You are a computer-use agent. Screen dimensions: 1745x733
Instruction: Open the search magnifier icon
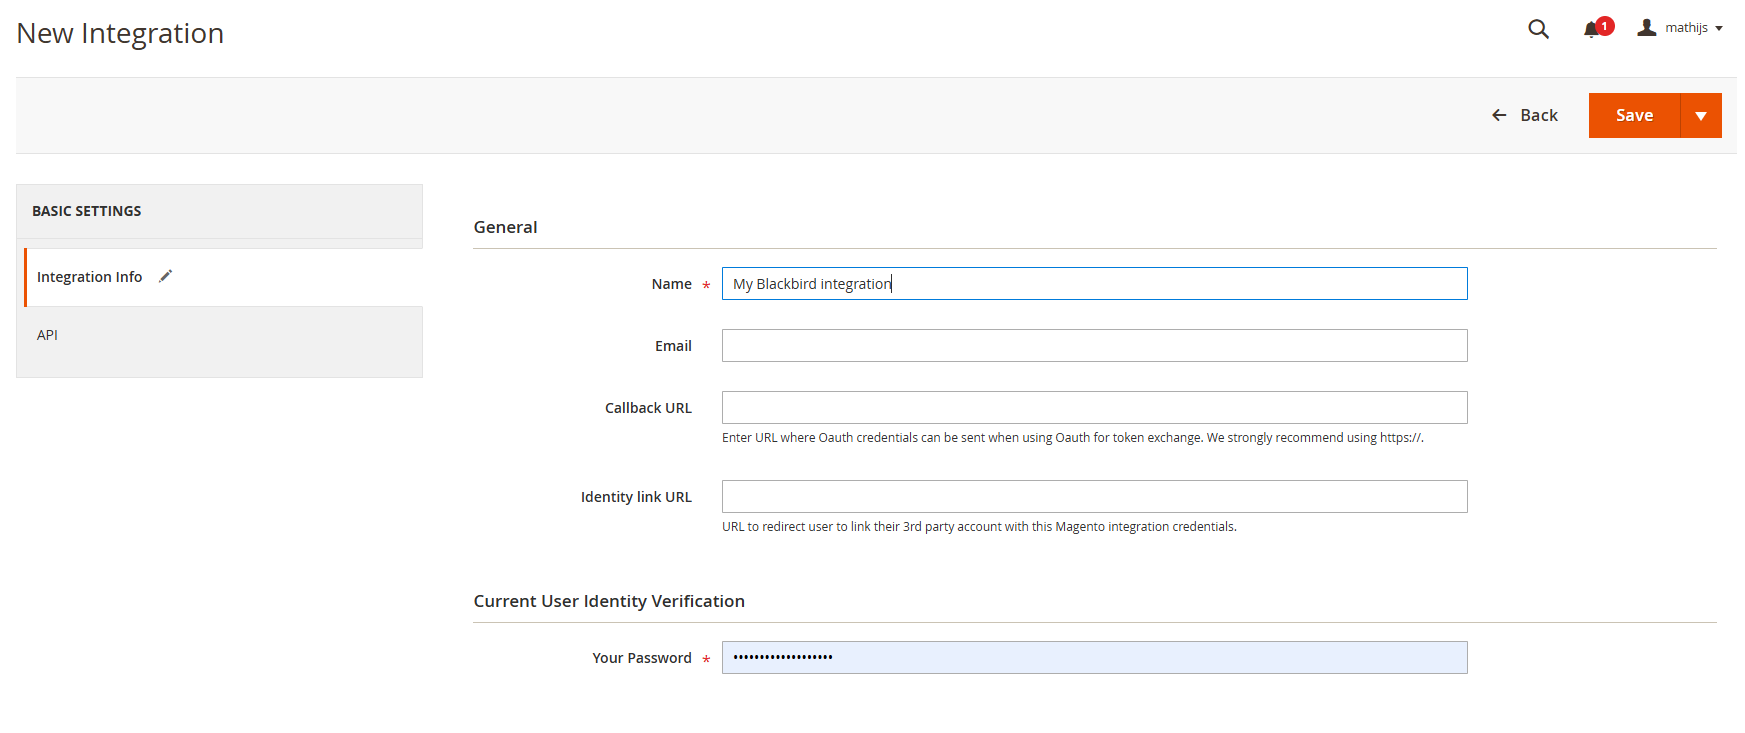pyautogui.click(x=1538, y=29)
